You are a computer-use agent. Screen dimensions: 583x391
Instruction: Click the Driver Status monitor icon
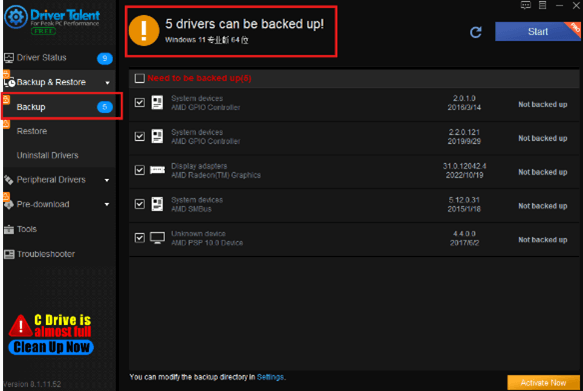point(9,58)
